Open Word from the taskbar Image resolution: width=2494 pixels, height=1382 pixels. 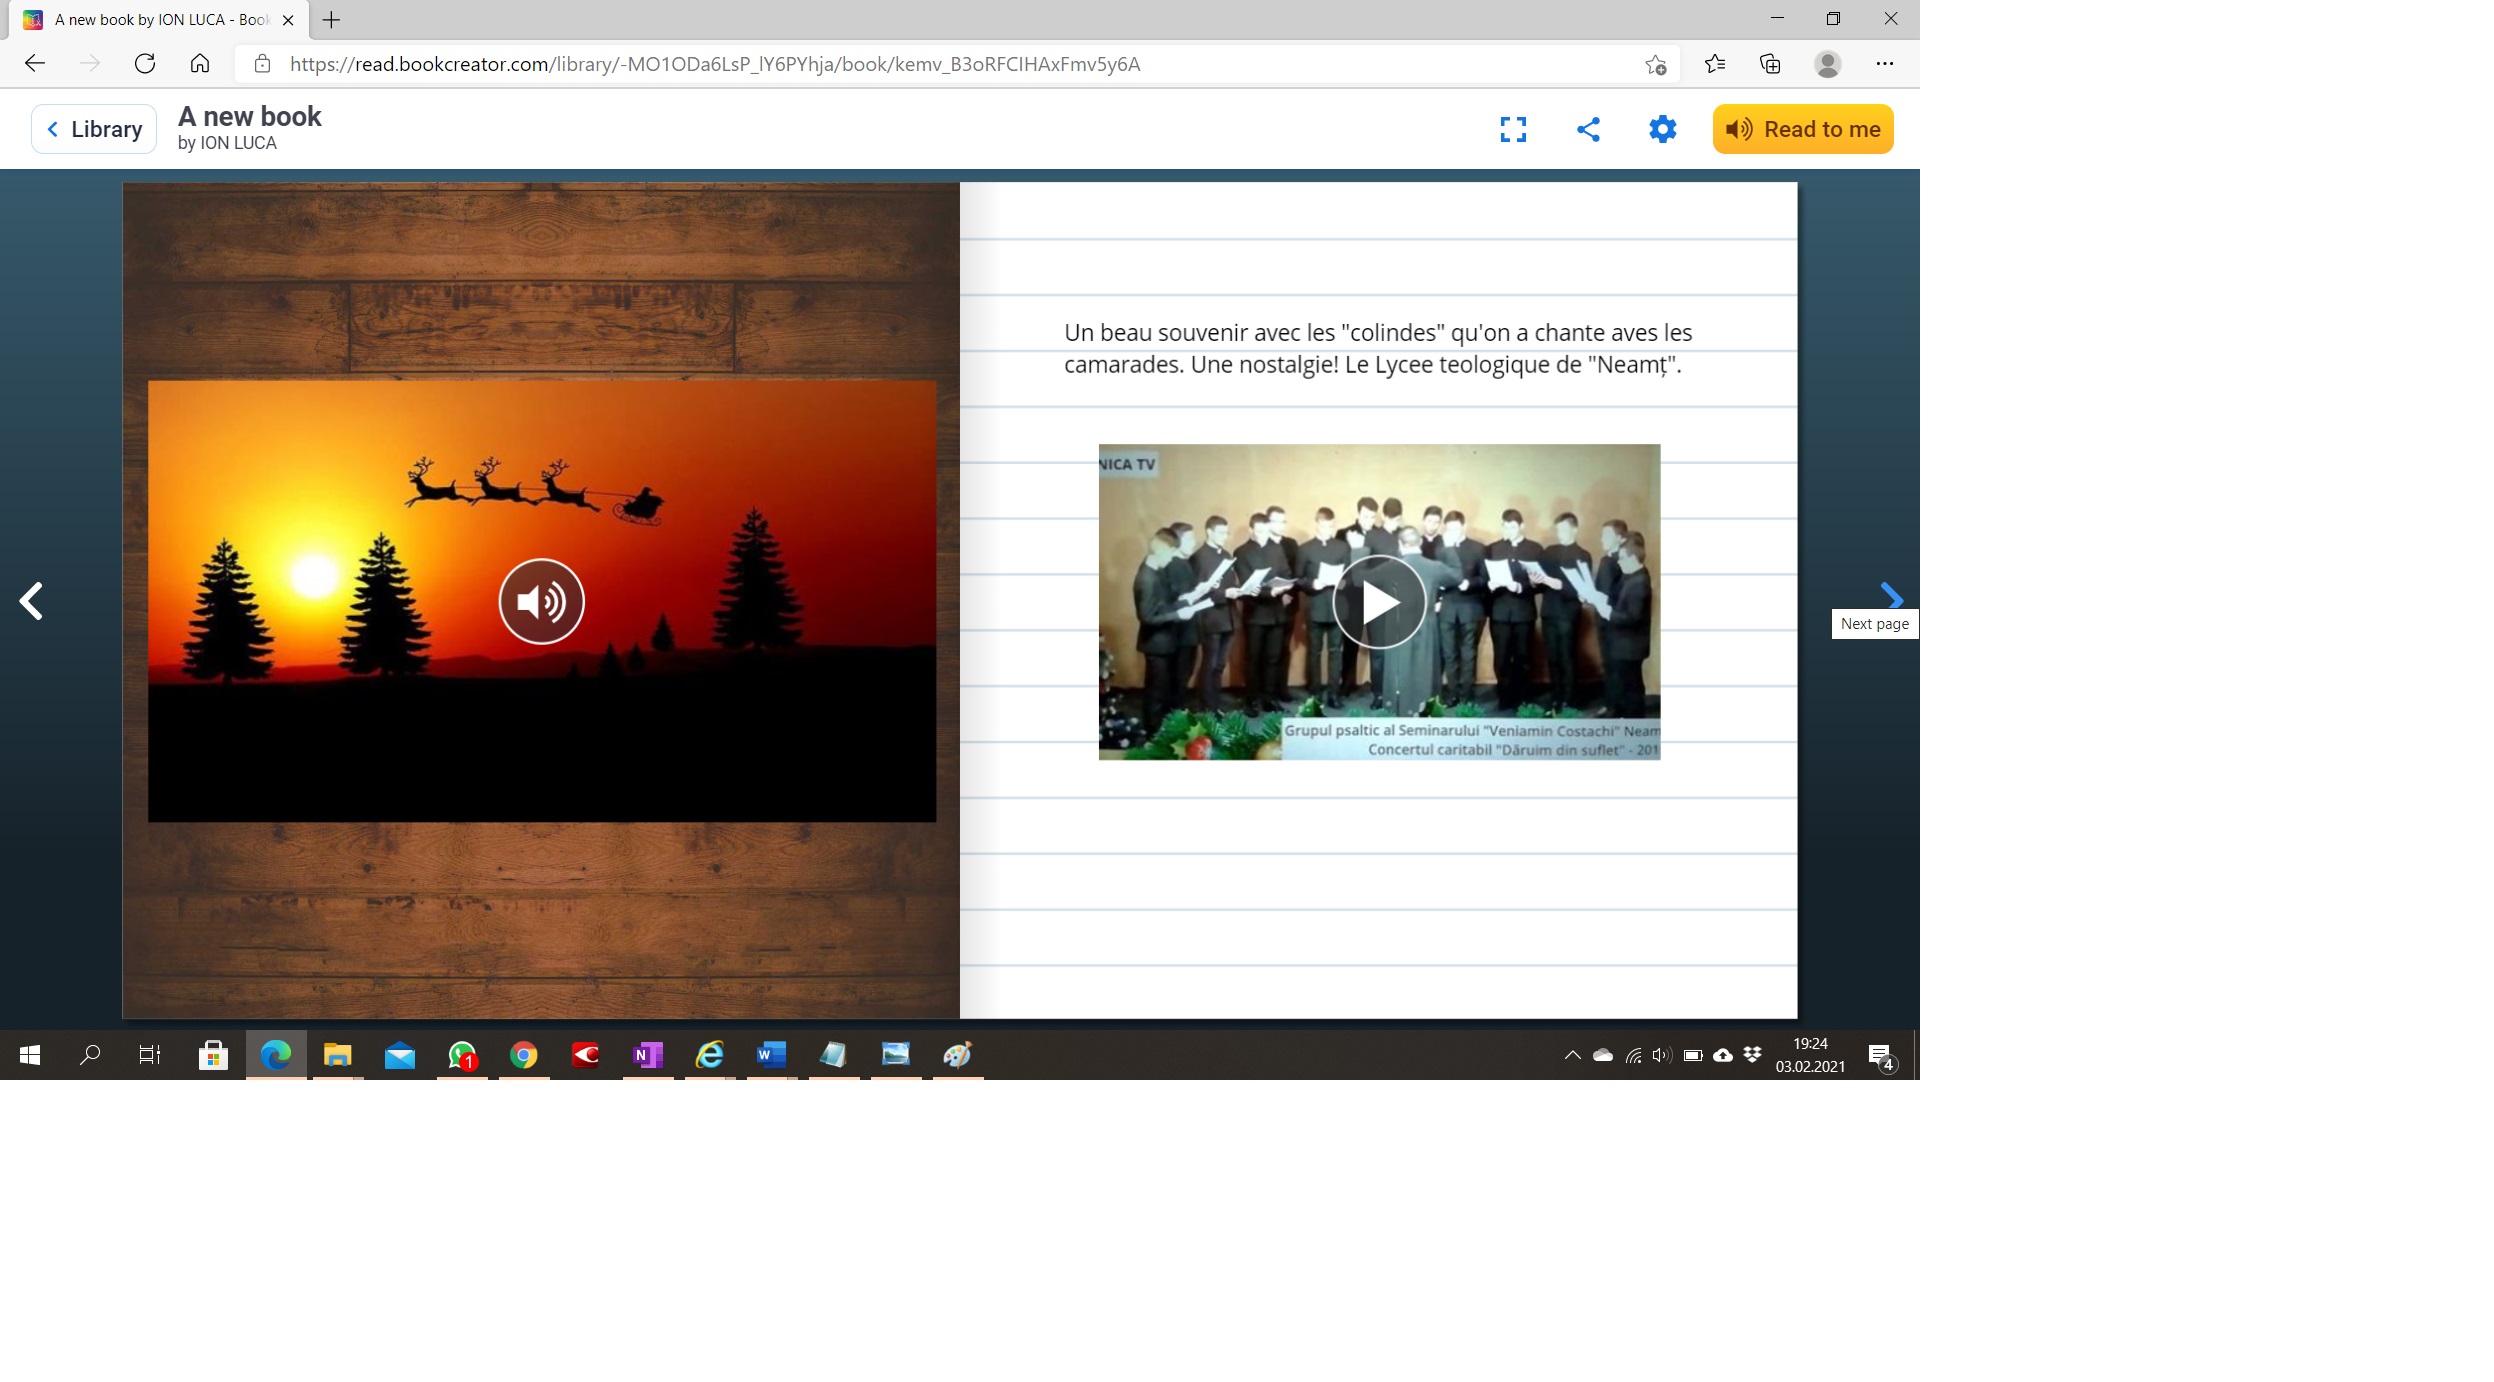click(x=771, y=1055)
